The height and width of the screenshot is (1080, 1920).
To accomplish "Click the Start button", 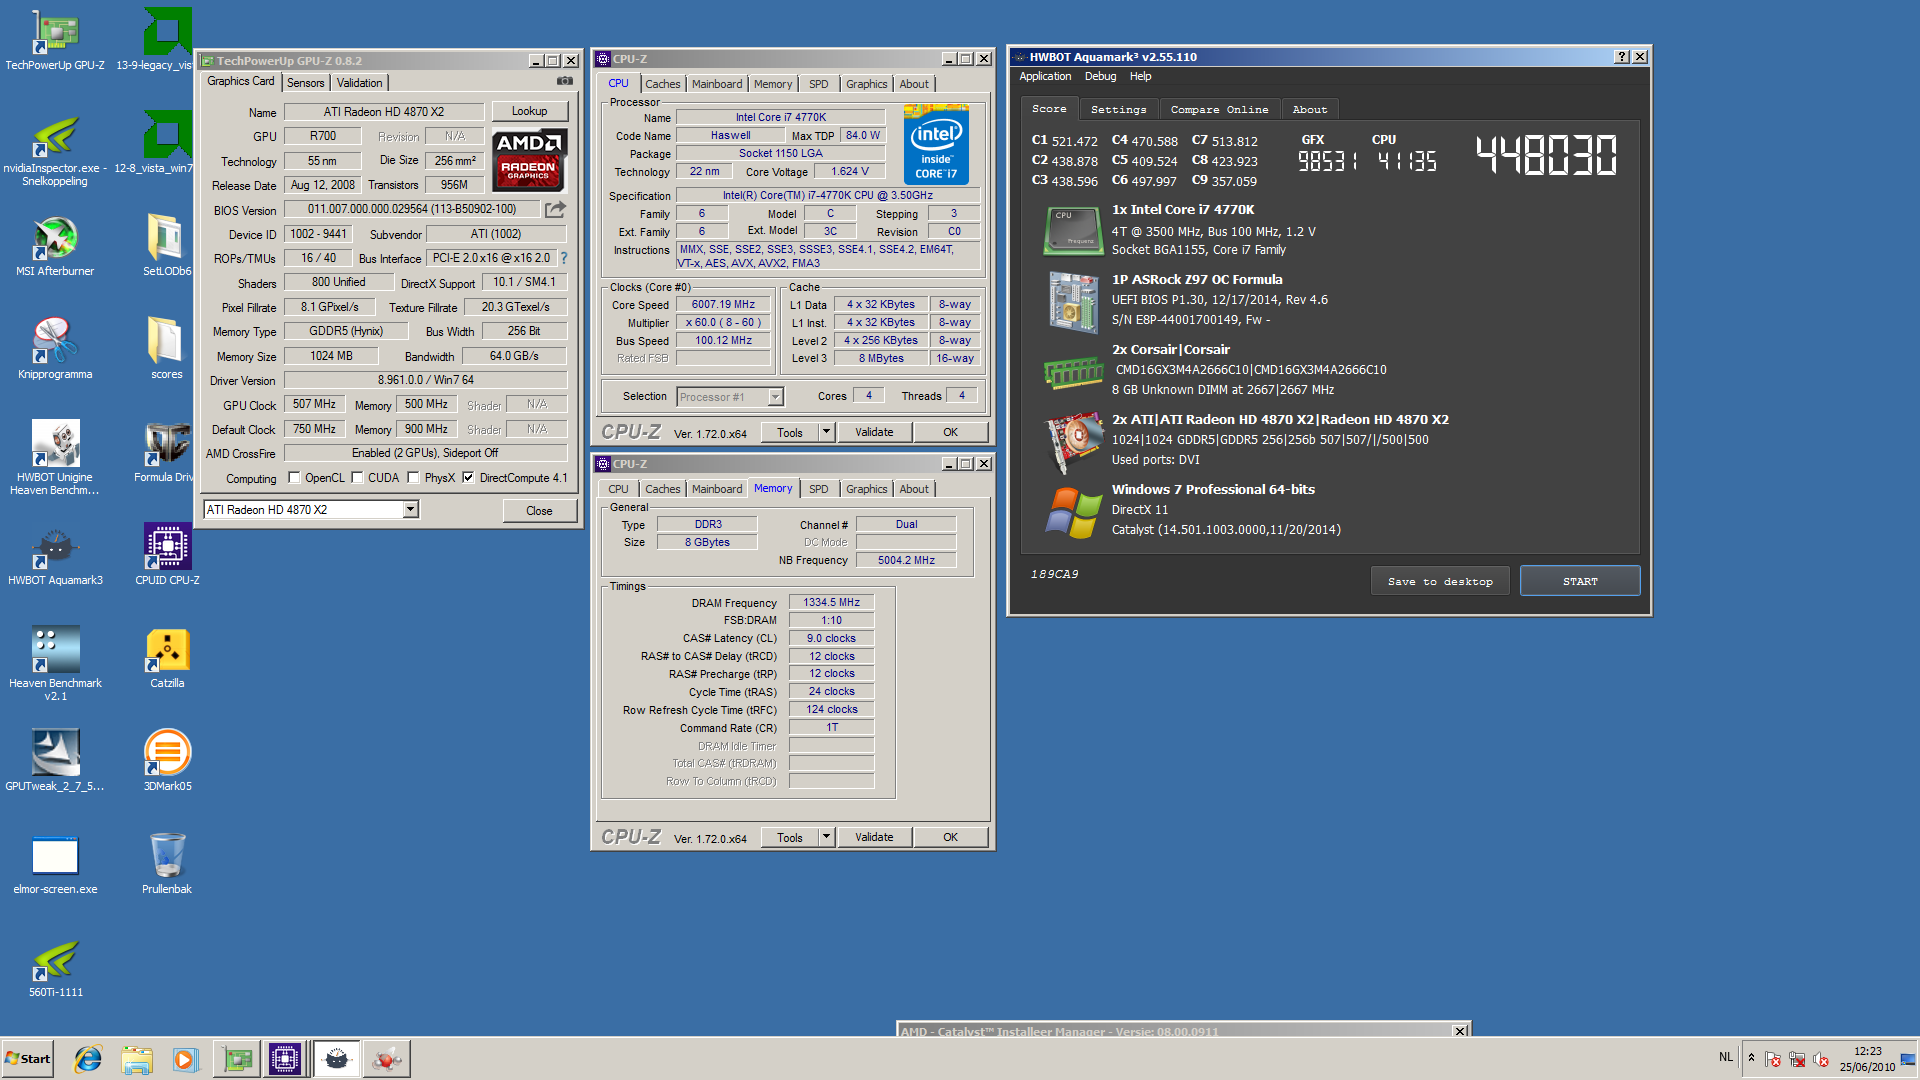I will coord(28,1059).
